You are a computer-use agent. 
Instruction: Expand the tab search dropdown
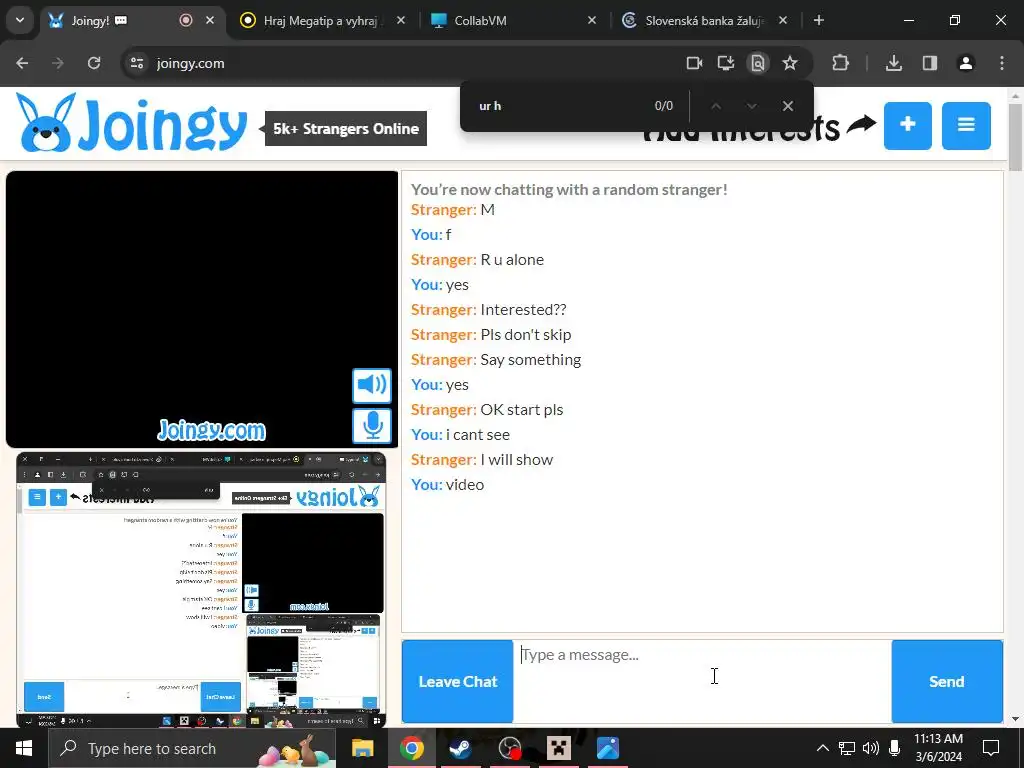20,20
